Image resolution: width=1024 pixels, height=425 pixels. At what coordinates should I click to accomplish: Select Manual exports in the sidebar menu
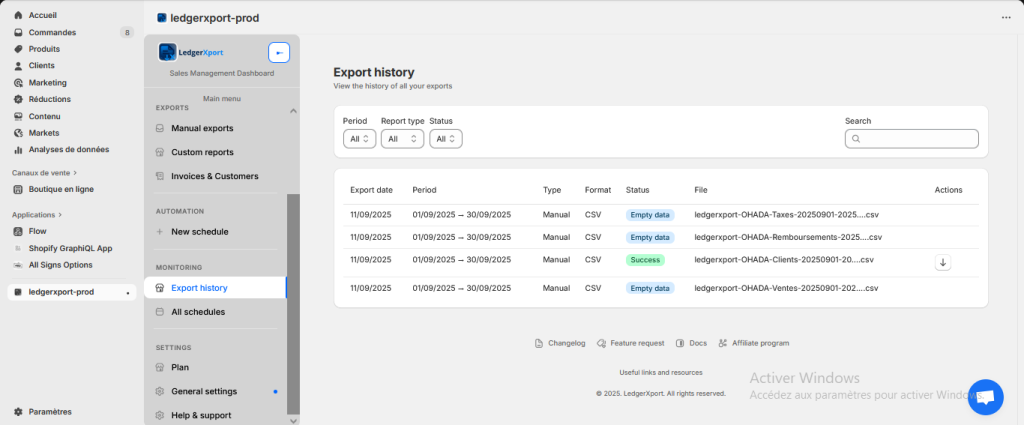pyautogui.click(x=202, y=128)
